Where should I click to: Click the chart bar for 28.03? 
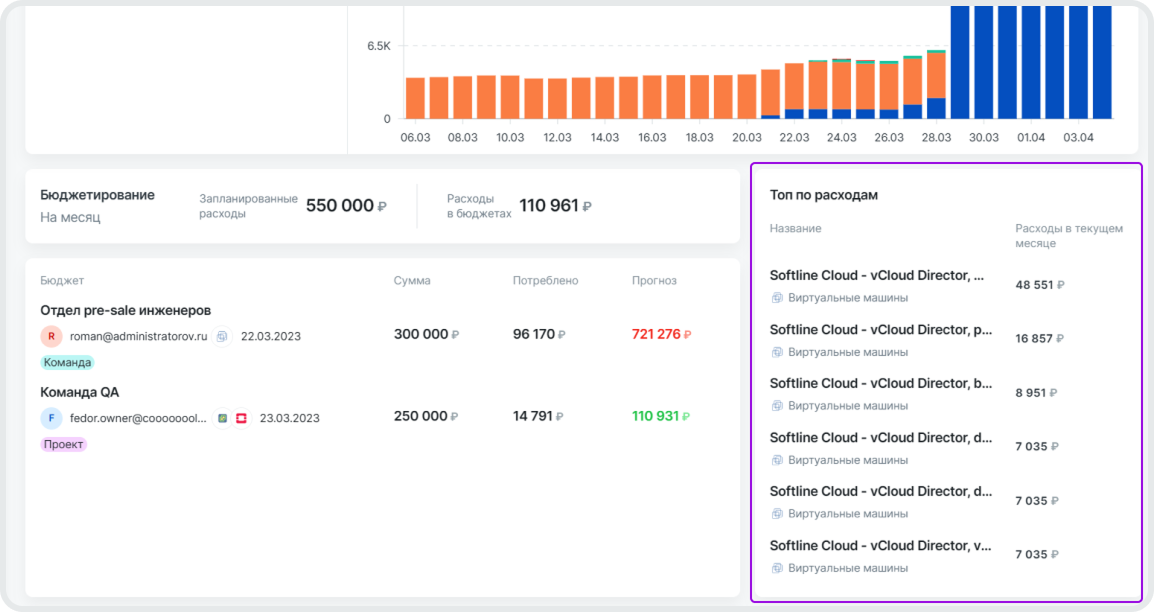click(x=936, y=85)
